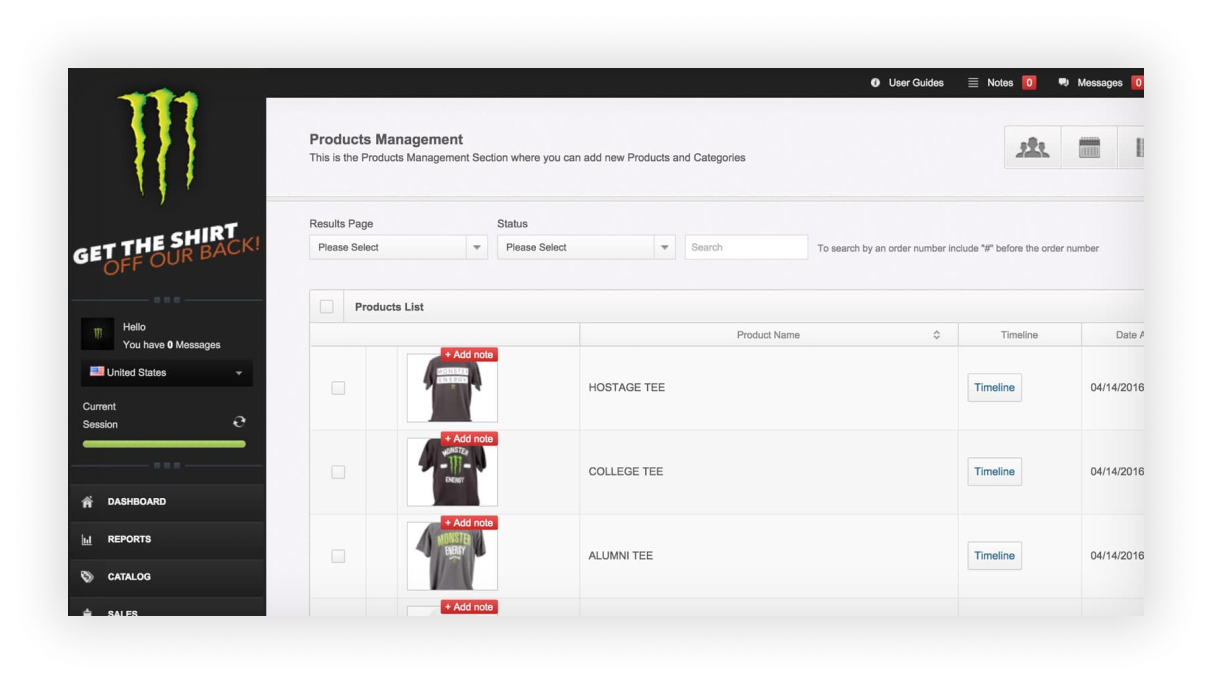Viewport: 1212px width, 684px height.
Task: Click Timeline button for HOSTAGE TEE
Action: pyautogui.click(x=994, y=388)
